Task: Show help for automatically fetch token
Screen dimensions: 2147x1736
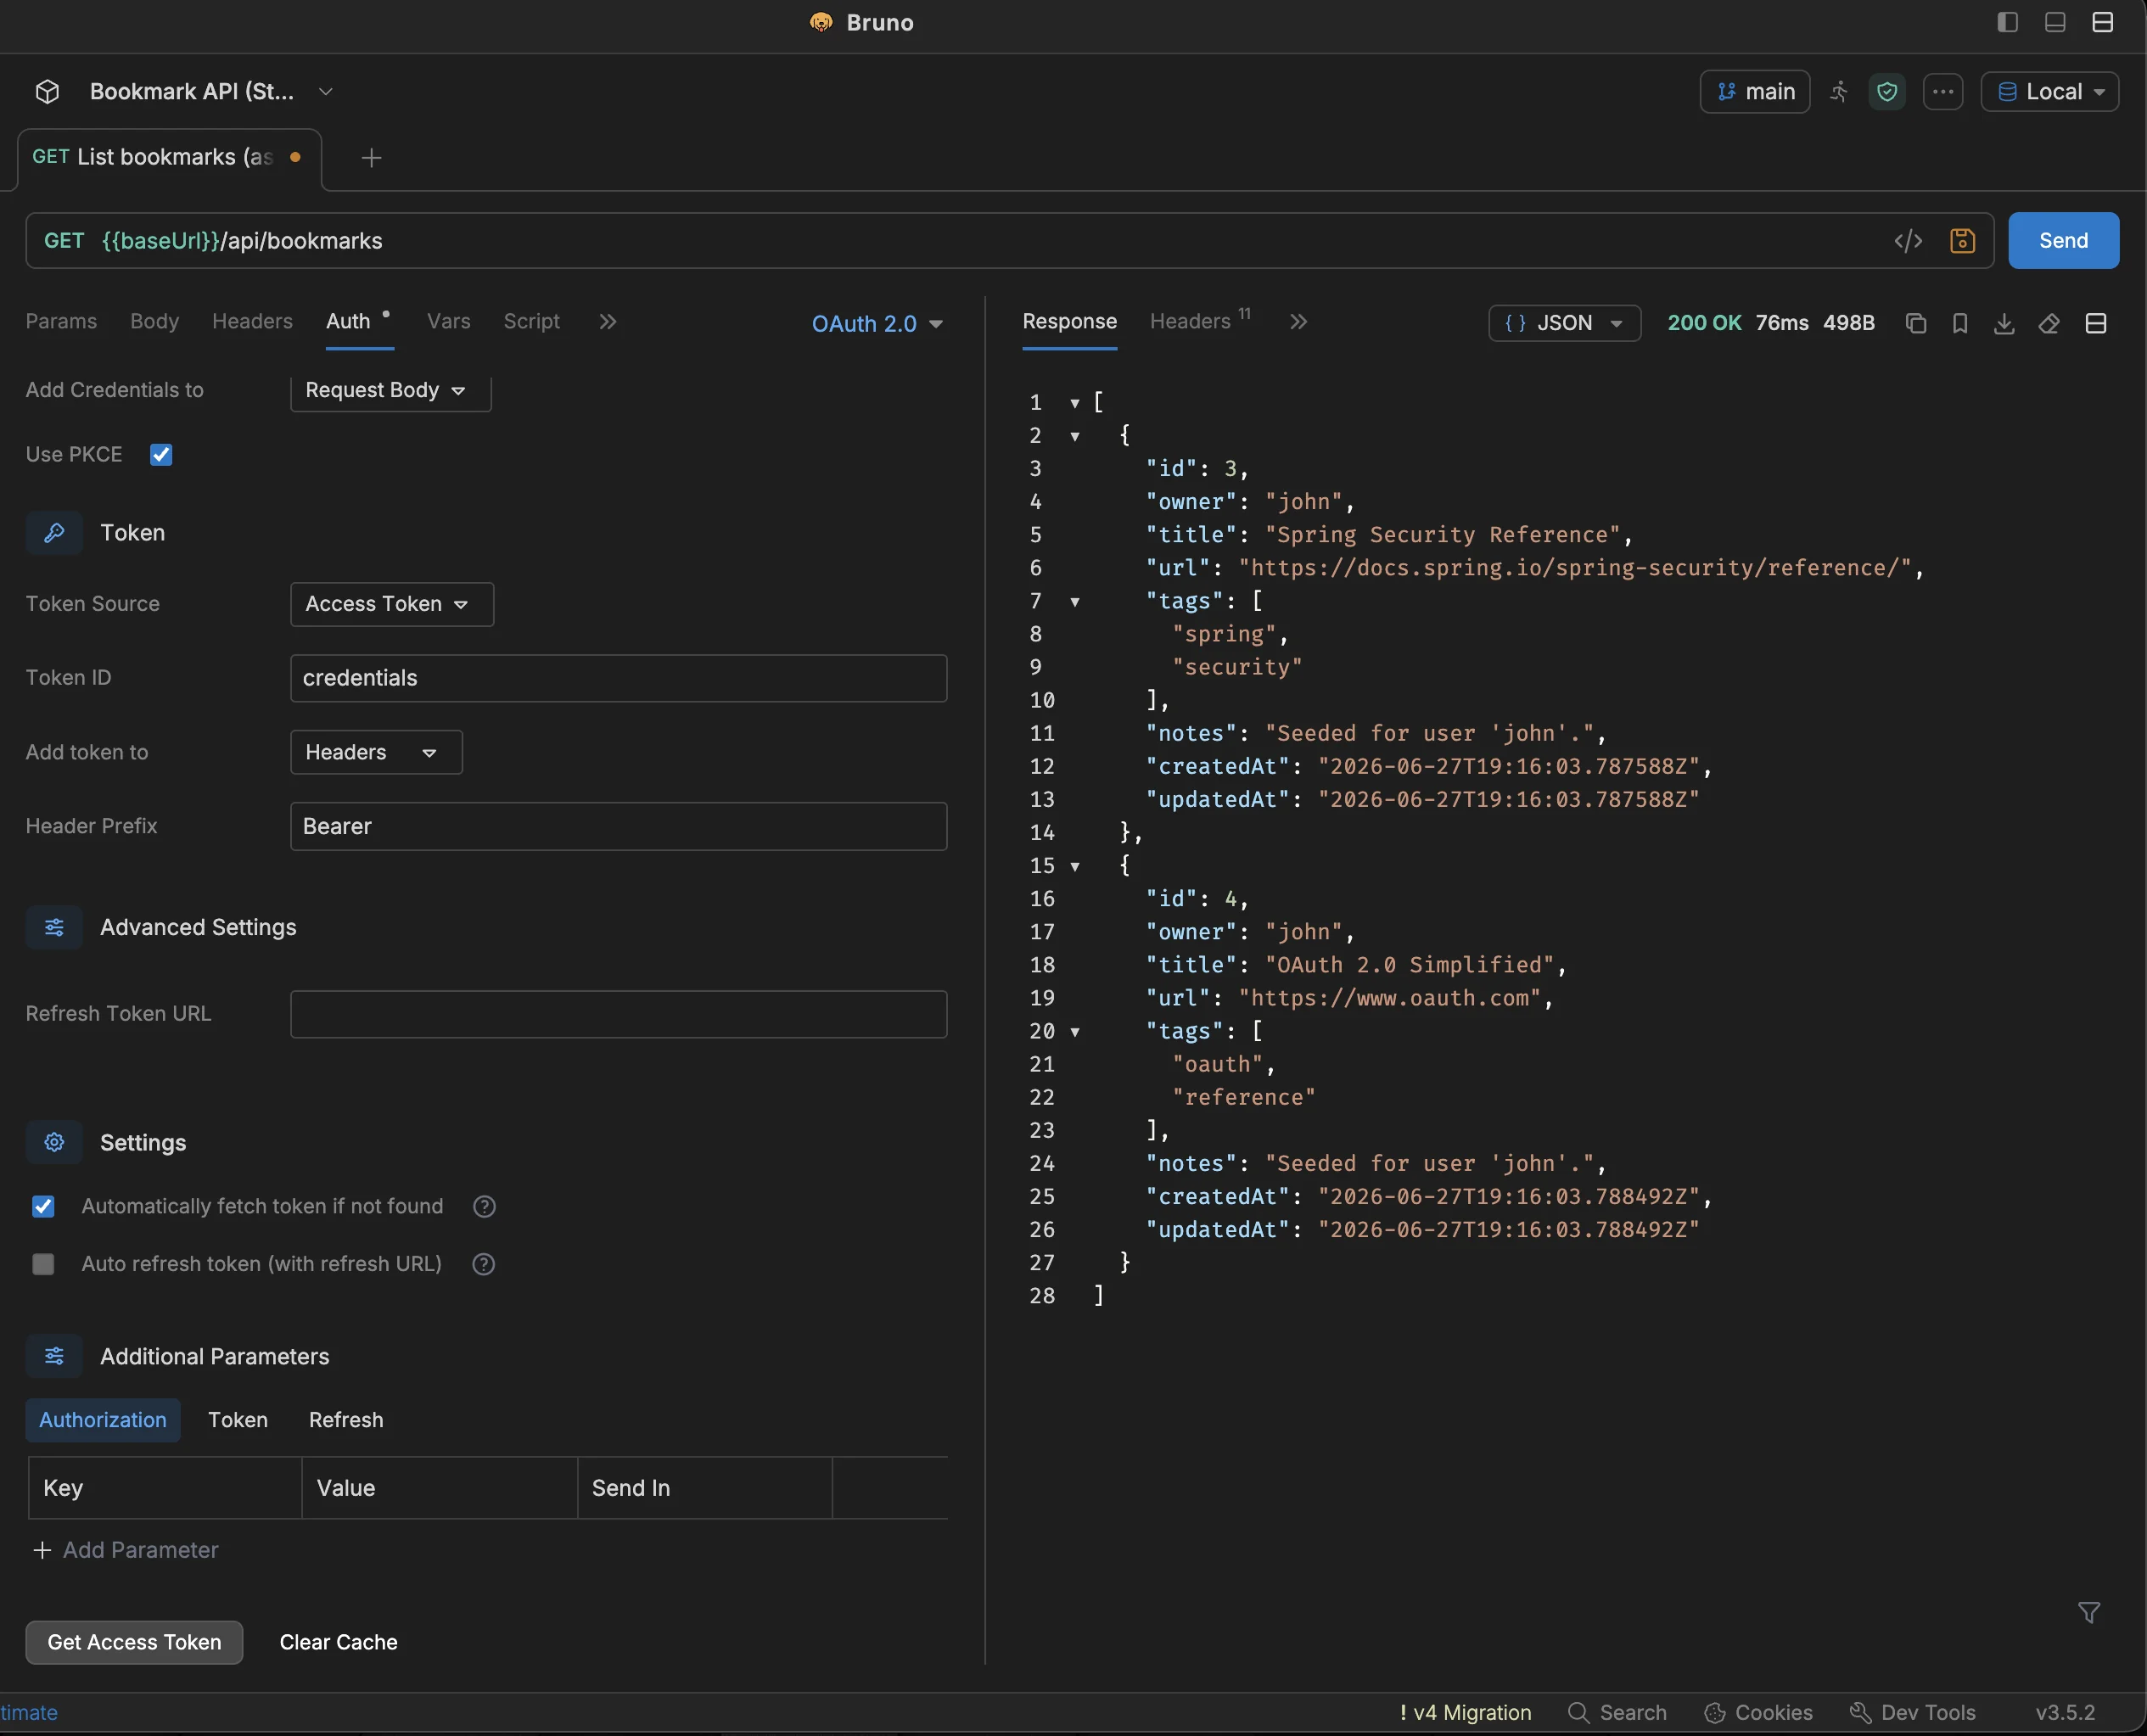Action: (x=484, y=1206)
